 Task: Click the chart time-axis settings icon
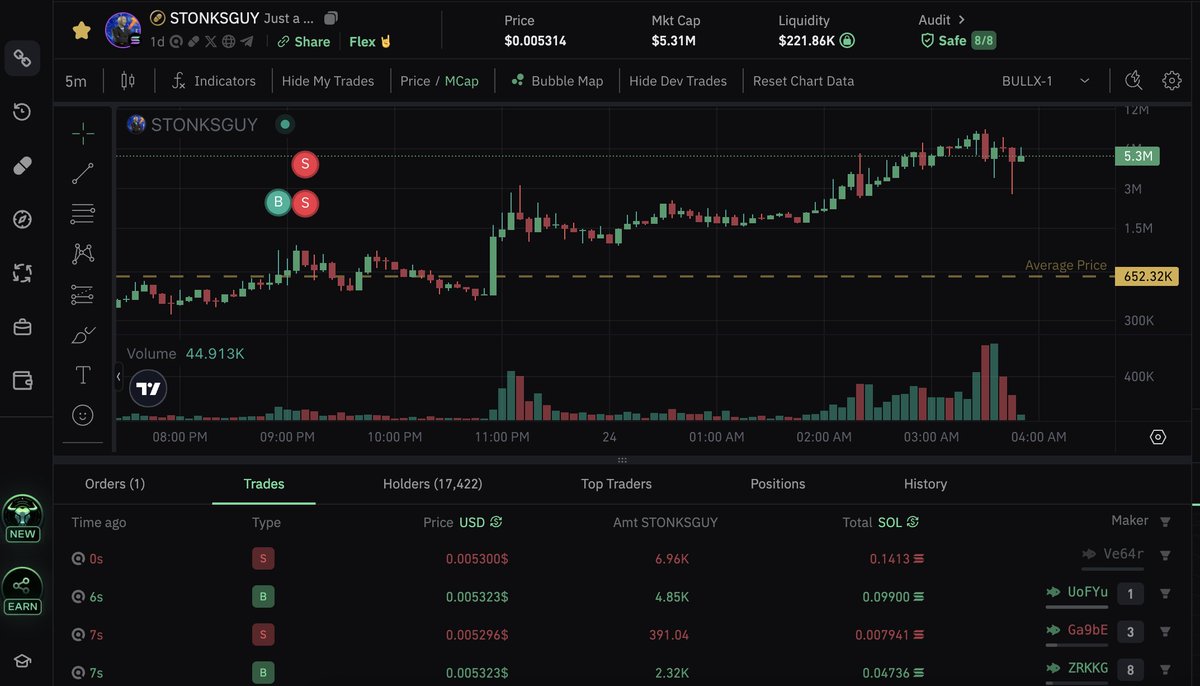pyautogui.click(x=1158, y=437)
